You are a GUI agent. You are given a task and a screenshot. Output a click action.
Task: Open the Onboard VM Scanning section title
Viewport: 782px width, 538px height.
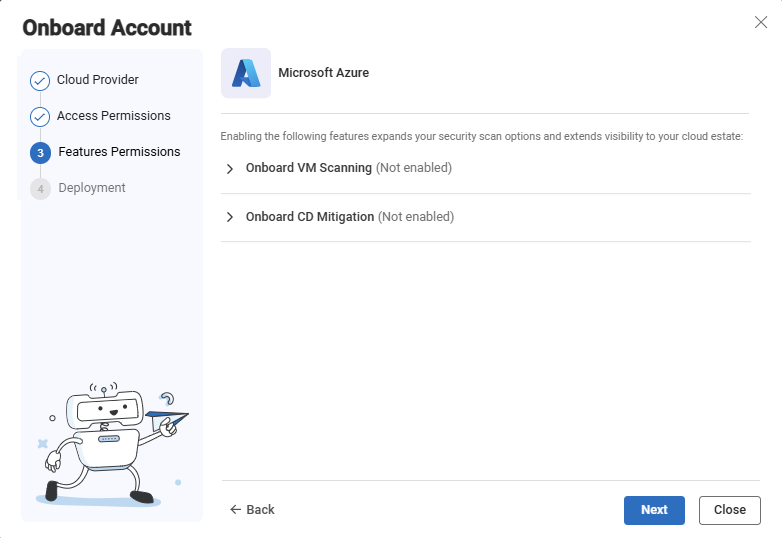[x=309, y=168]
